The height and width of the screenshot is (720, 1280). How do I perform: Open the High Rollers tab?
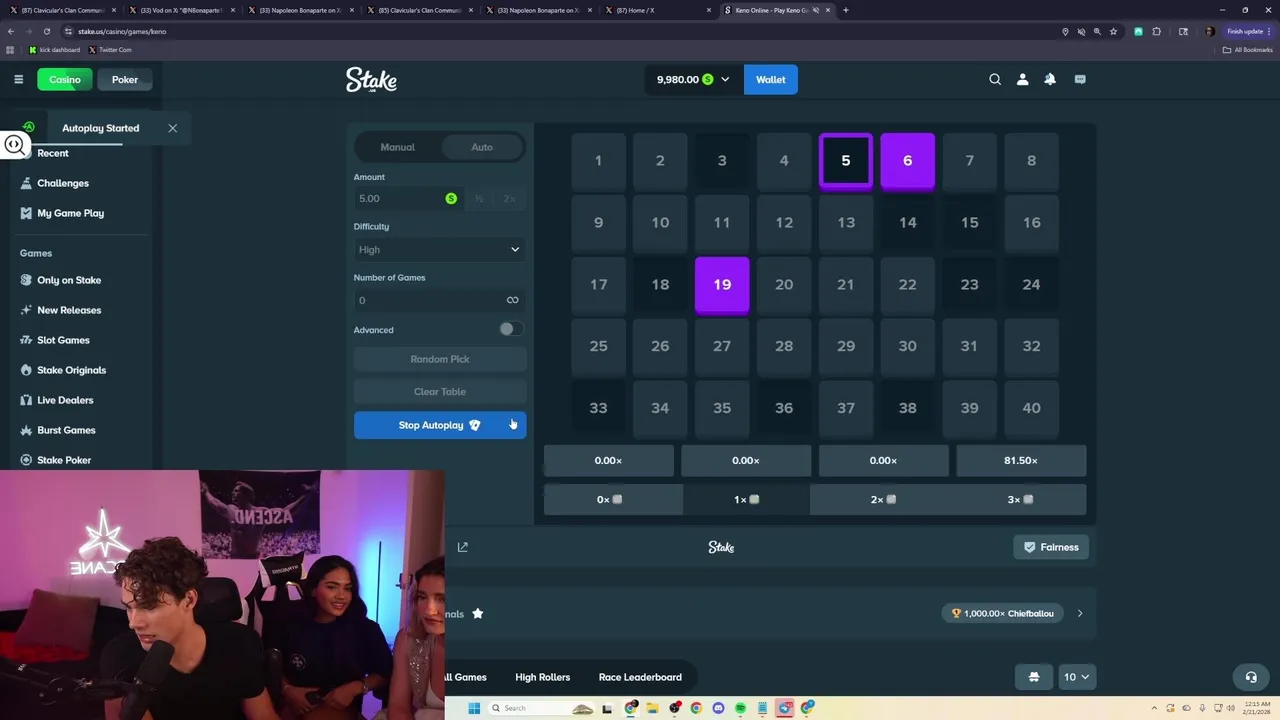[542, 677]
